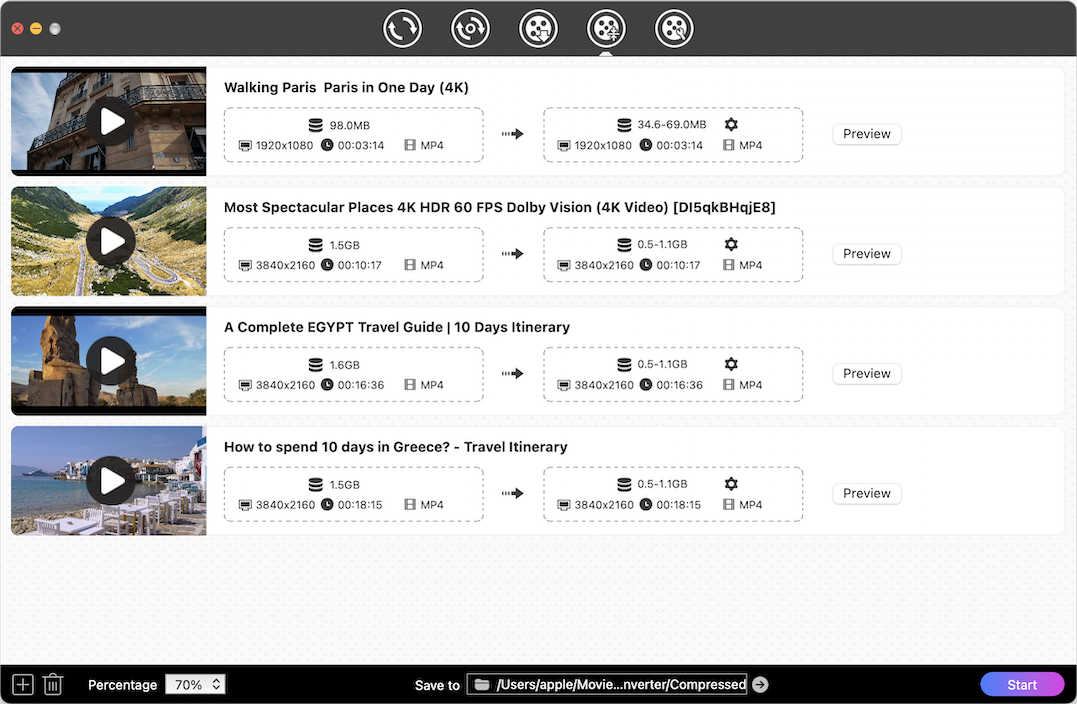The image size is (1077, 704).
Task: Play the Greece travel video thumbnail
Action: click(112, 482)
